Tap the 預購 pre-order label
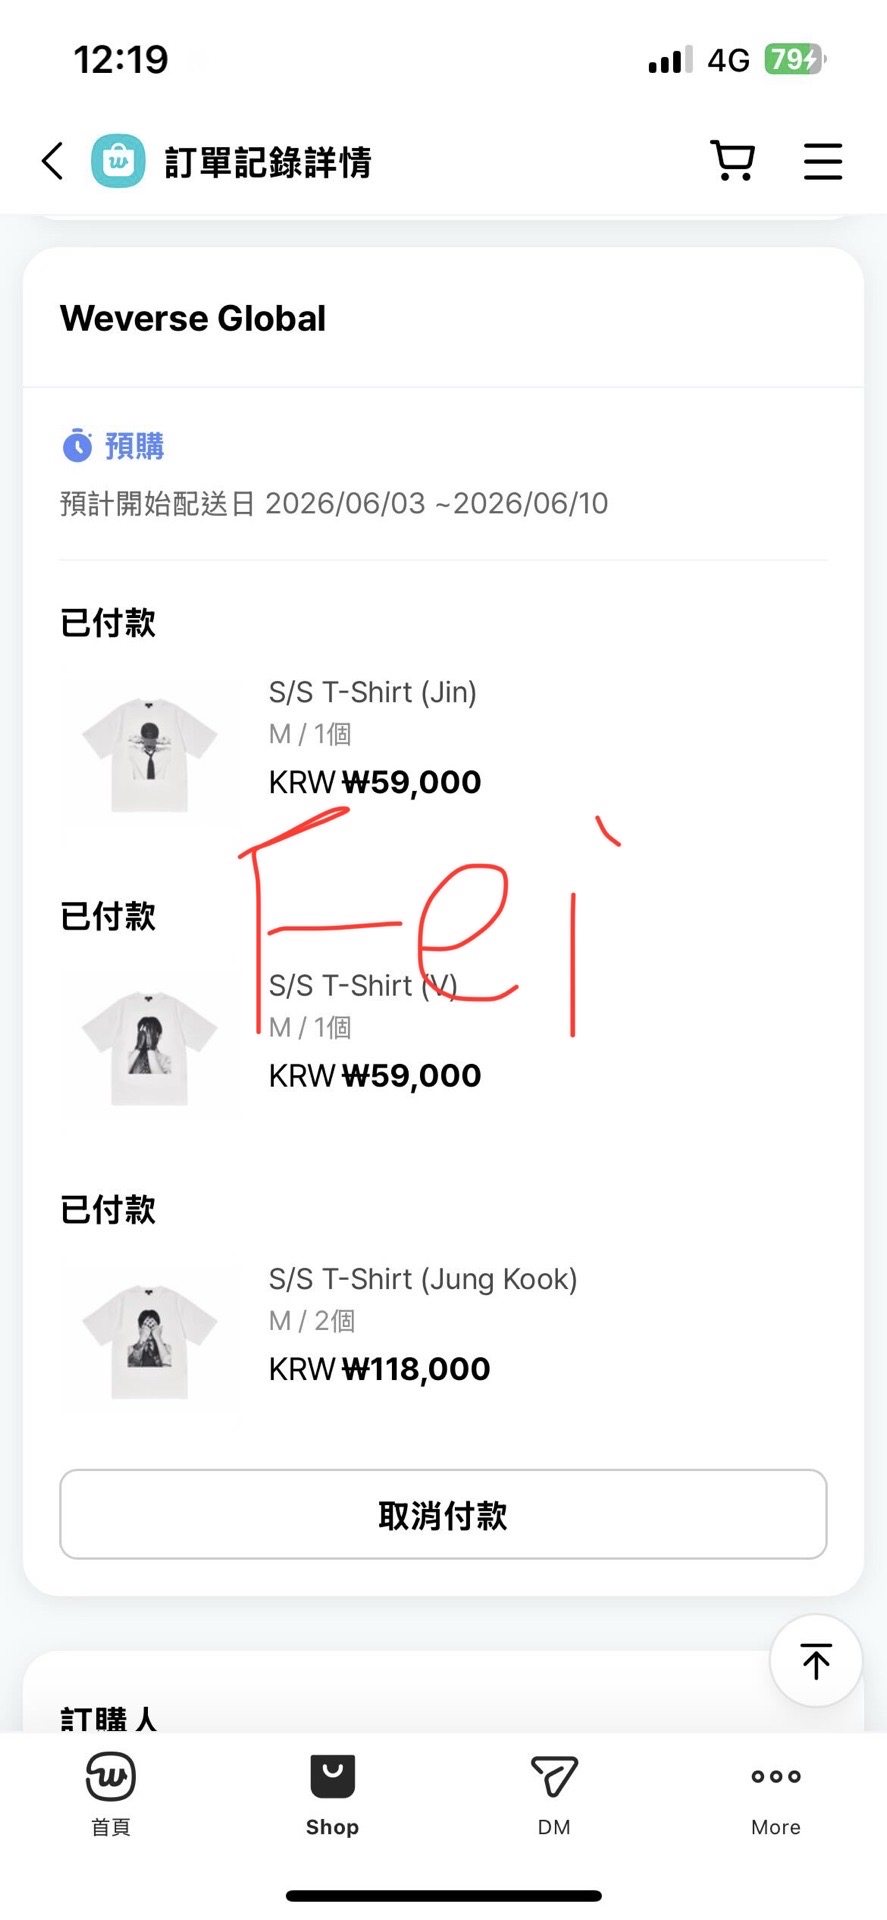Viewport: 887px width, 1920px height. (x=134, y=446)
